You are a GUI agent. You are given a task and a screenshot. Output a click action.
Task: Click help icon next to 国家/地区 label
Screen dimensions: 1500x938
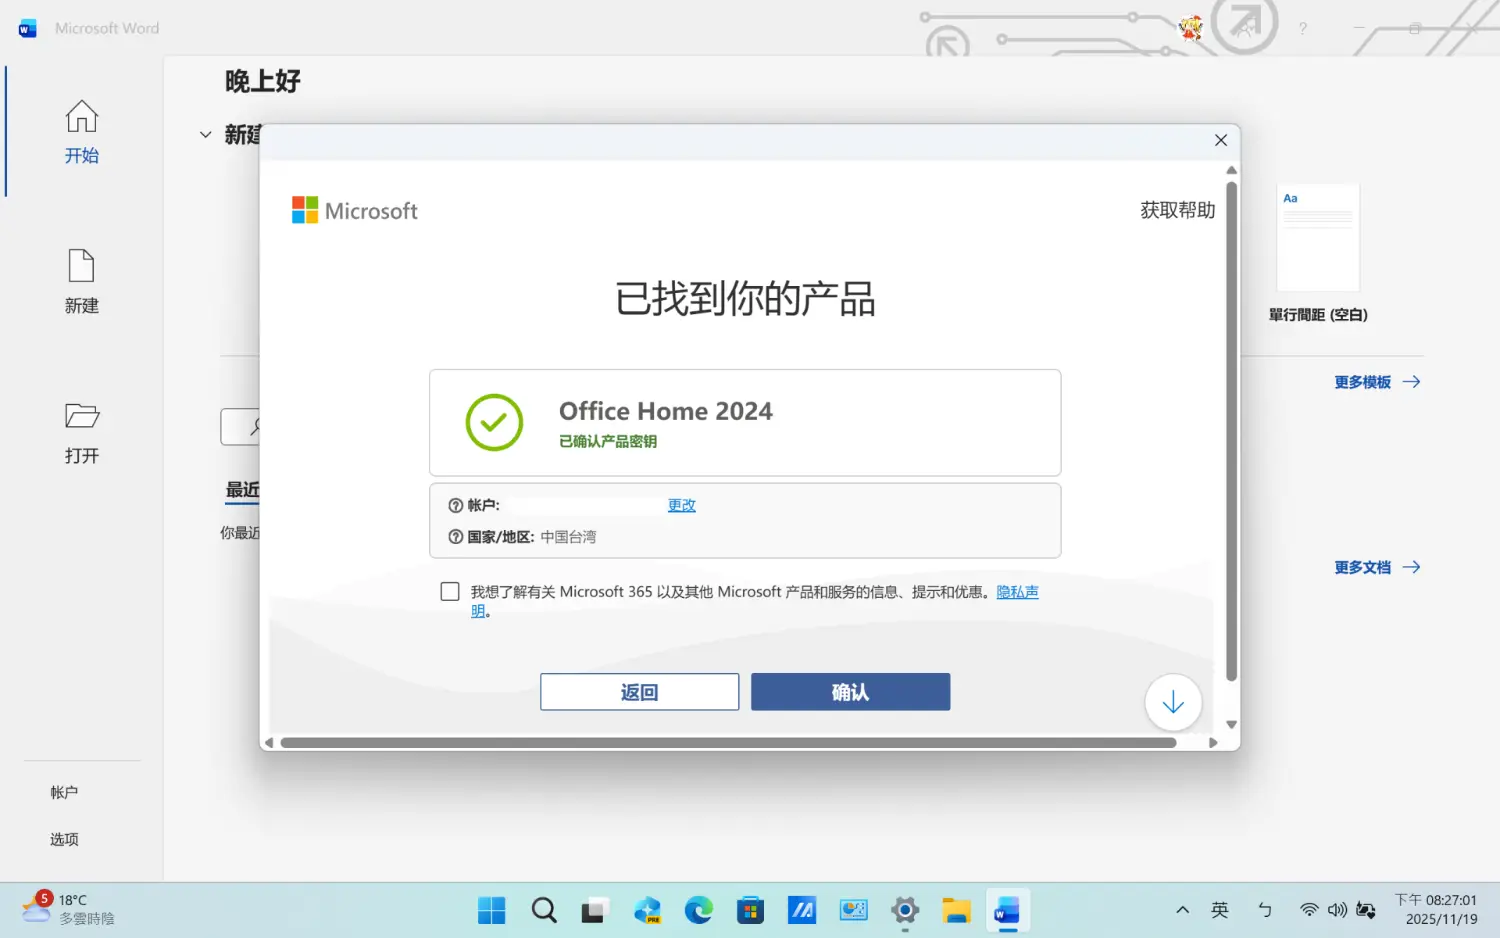coord(456,537)
